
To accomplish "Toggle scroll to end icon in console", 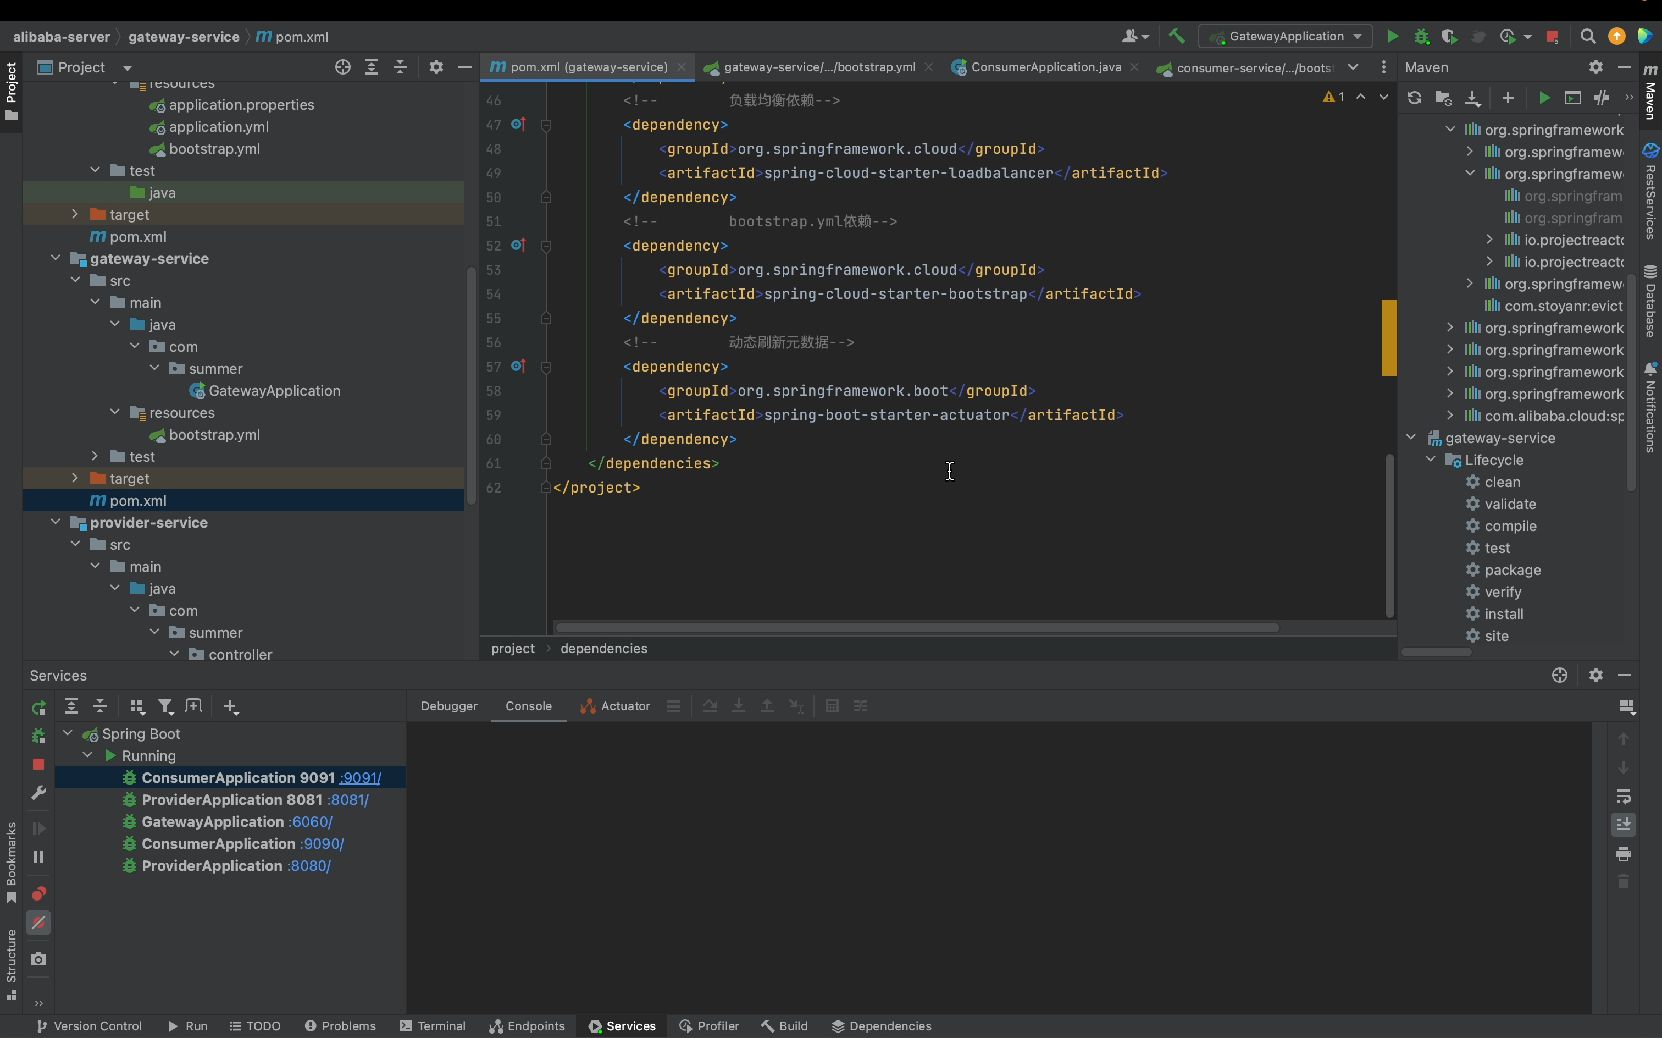I will 1623,824.
